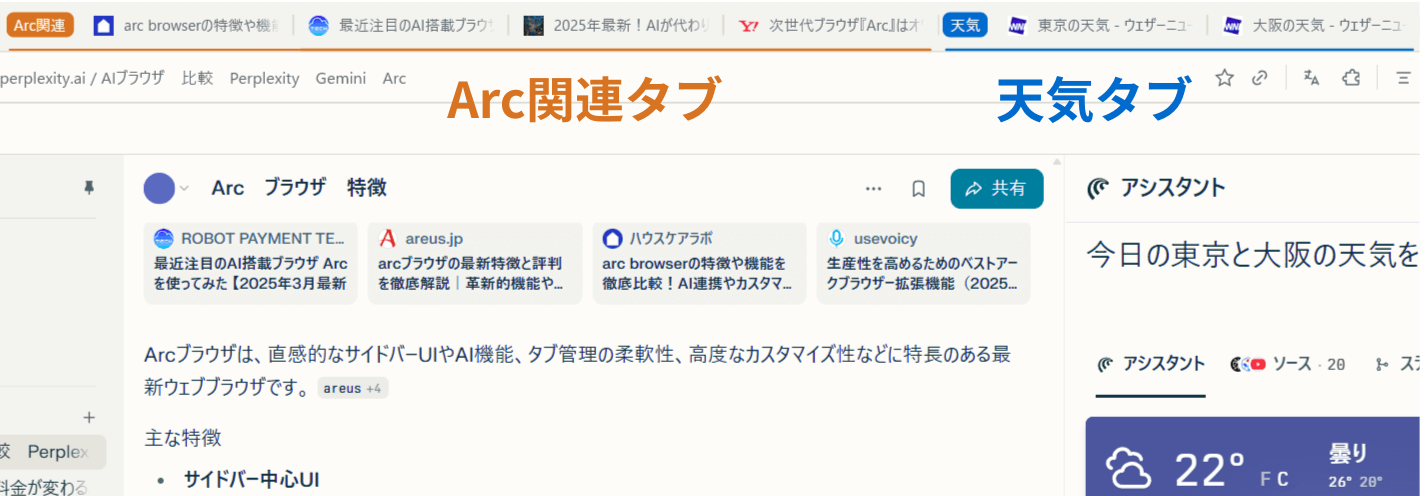Collapse the 天気 tab group label
The height and width of the screenshot is (496, 1425).
(965, 25)
